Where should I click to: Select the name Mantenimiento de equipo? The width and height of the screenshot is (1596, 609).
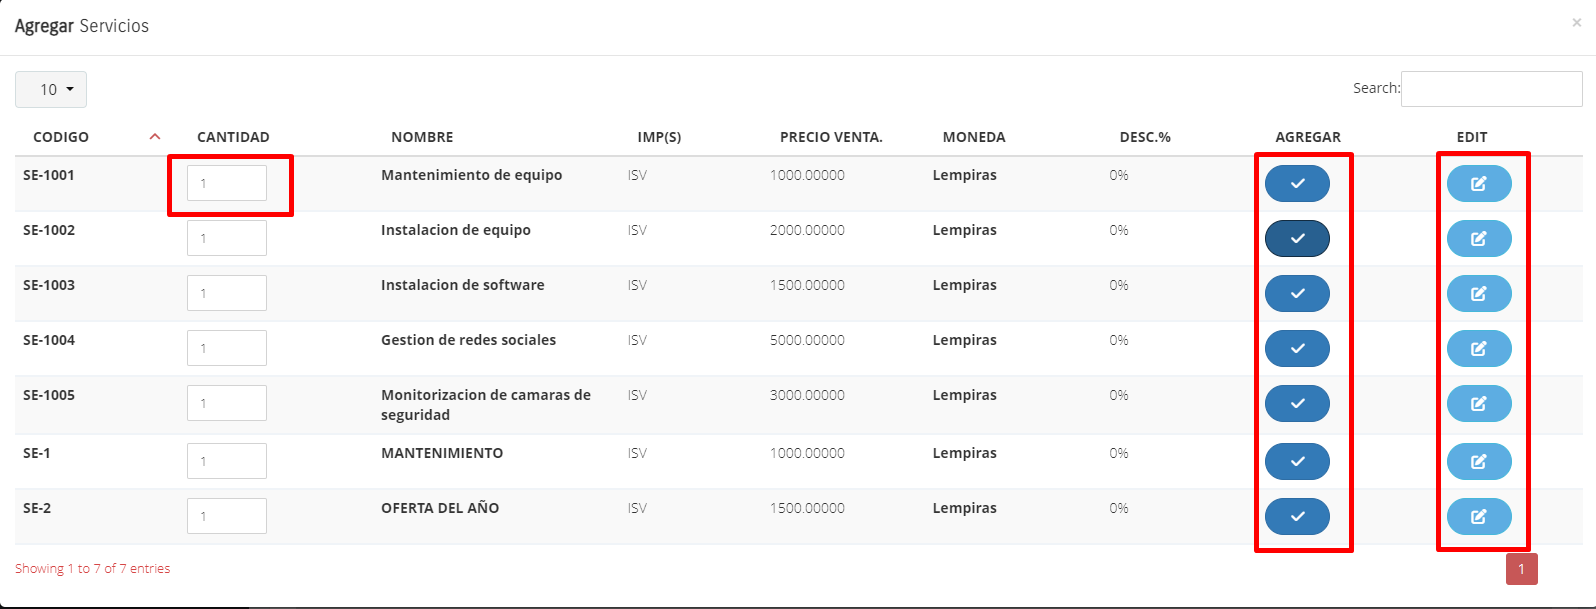[x=472, y=175]
